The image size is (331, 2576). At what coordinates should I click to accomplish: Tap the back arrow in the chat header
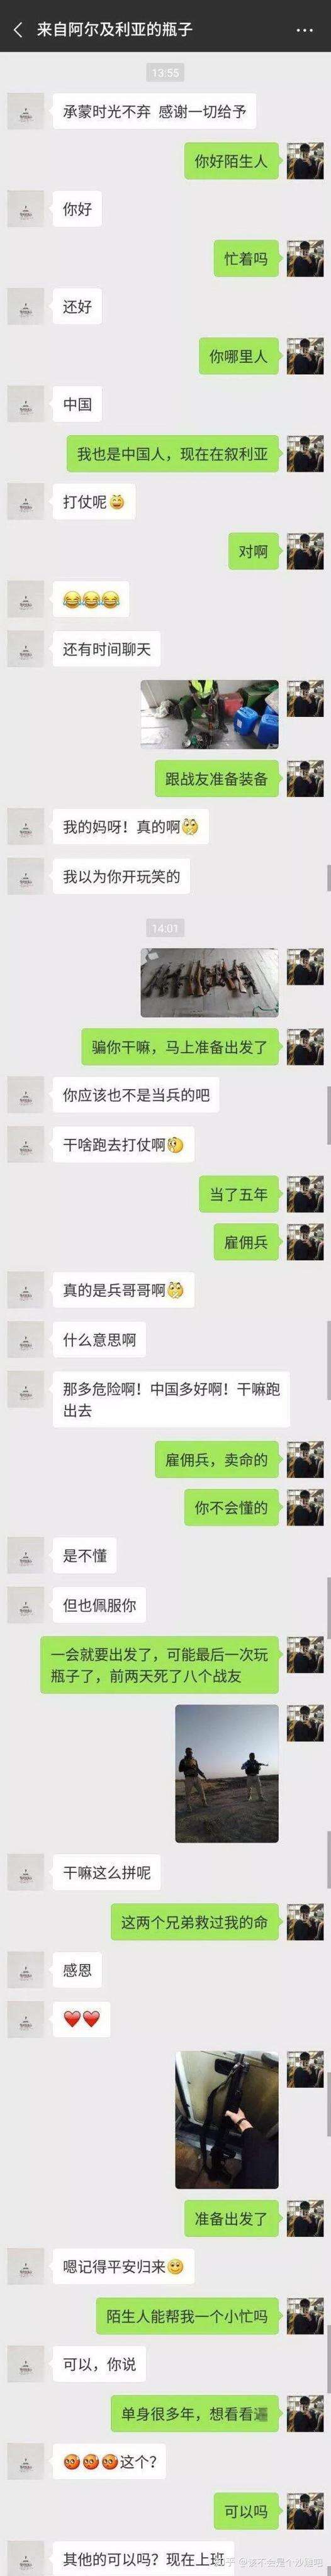(x=17, y=30)
